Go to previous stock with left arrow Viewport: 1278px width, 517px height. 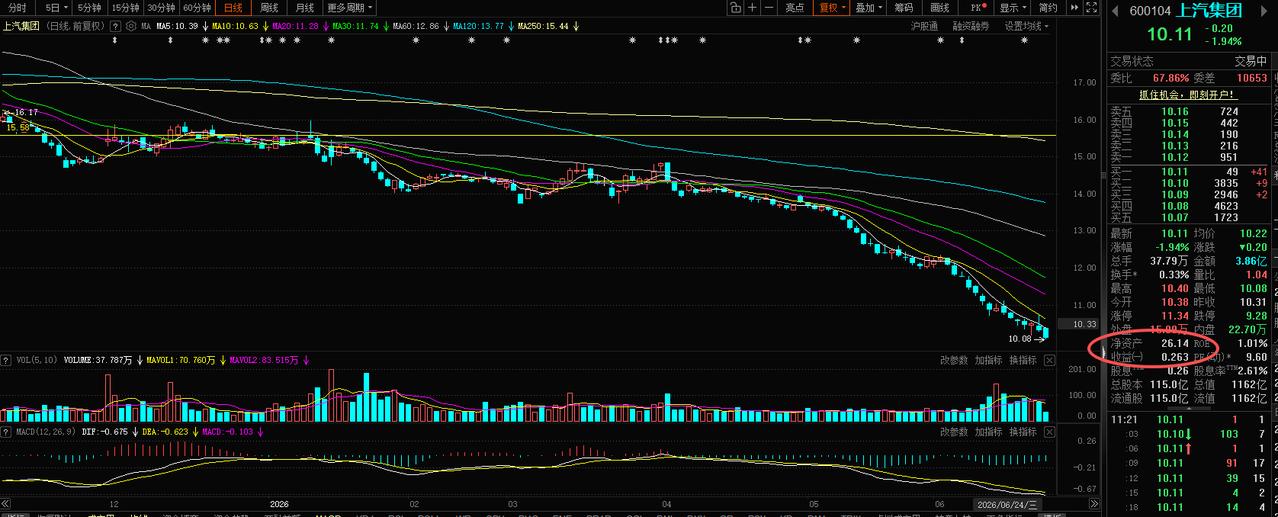[x=1116, y=11]
